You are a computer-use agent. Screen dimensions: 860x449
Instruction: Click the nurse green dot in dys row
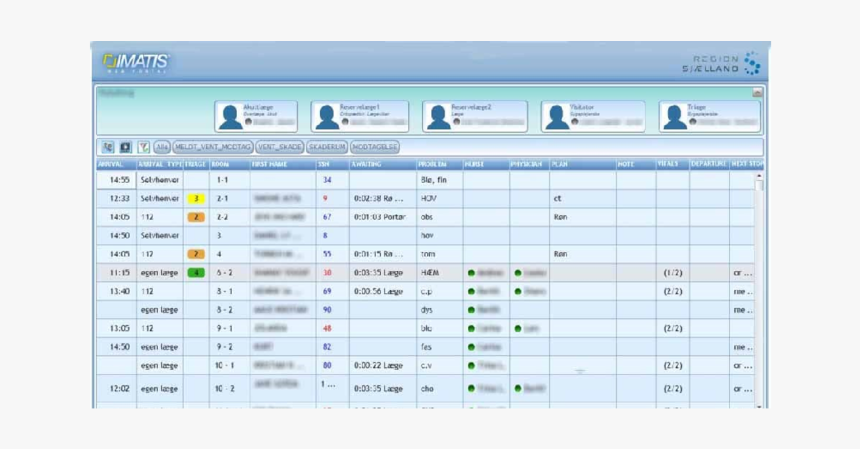click(471, 310)
